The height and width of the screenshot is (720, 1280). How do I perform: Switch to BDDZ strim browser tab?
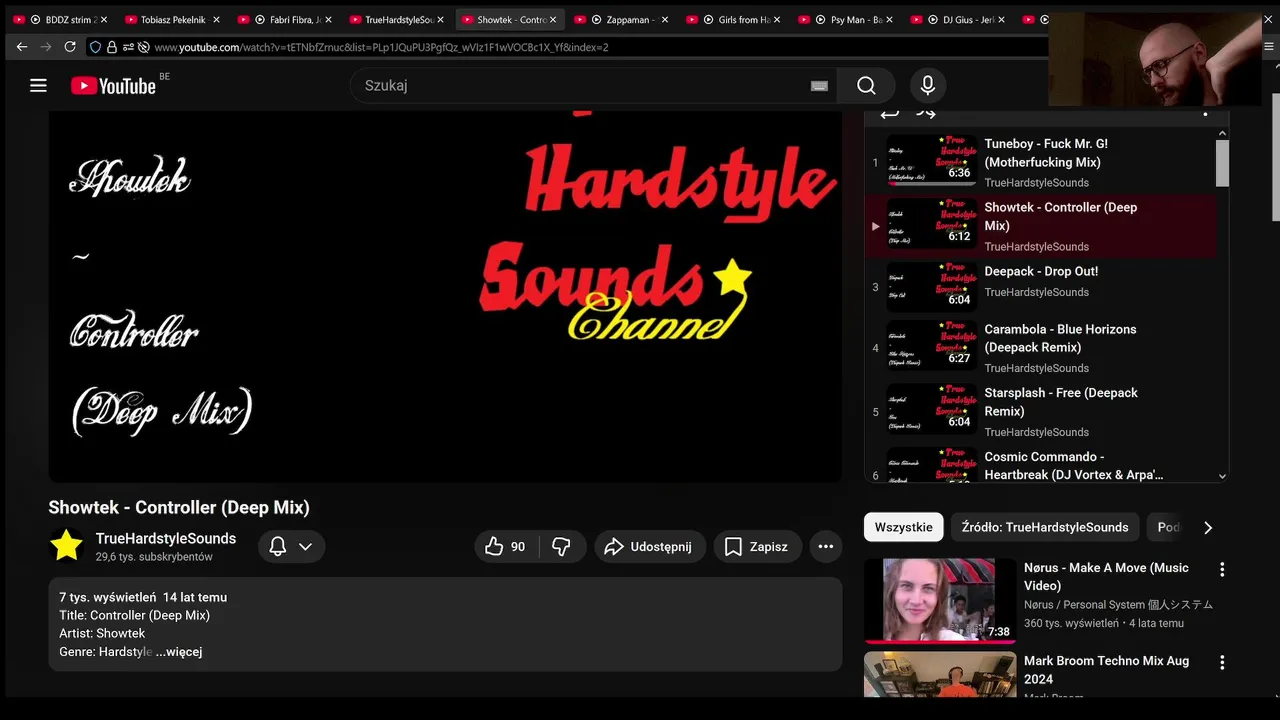[61, 19]
